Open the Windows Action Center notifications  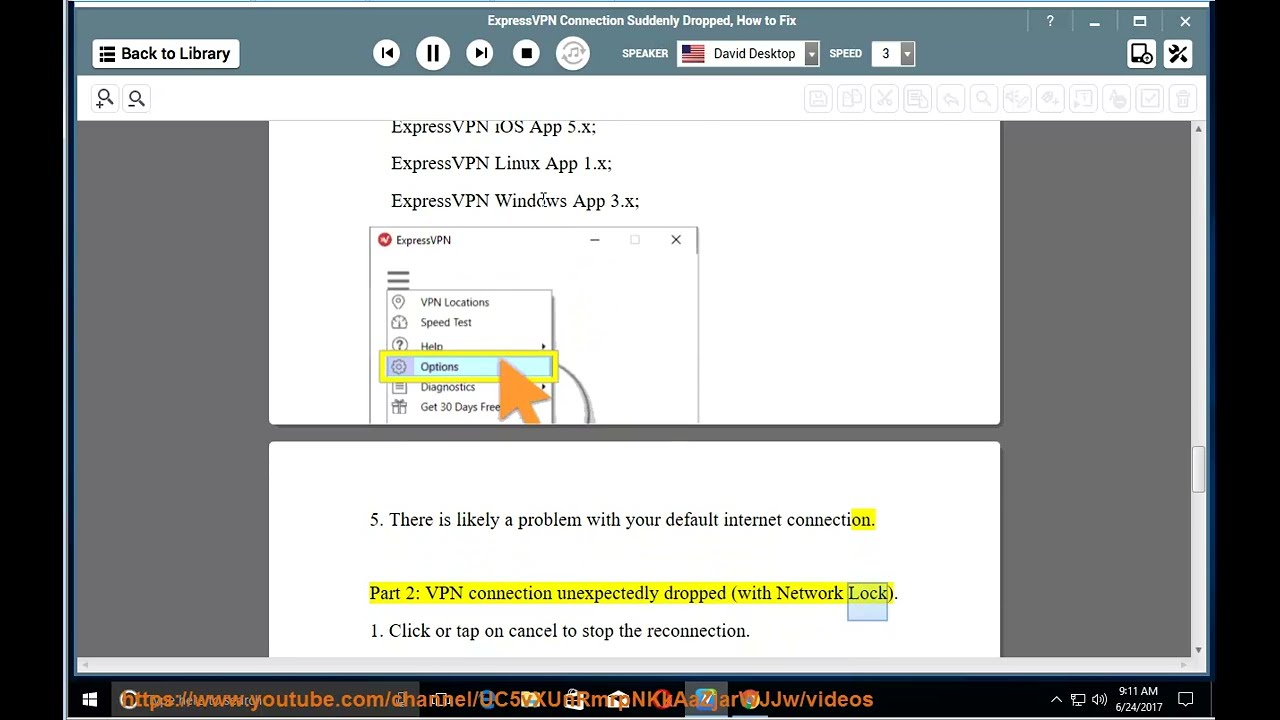(x=1186, y=700)
